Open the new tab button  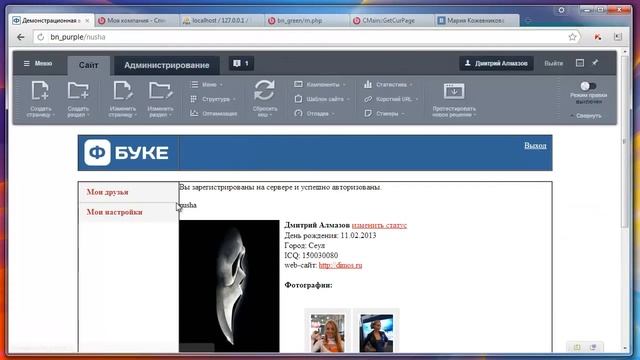tap(528, 20)
